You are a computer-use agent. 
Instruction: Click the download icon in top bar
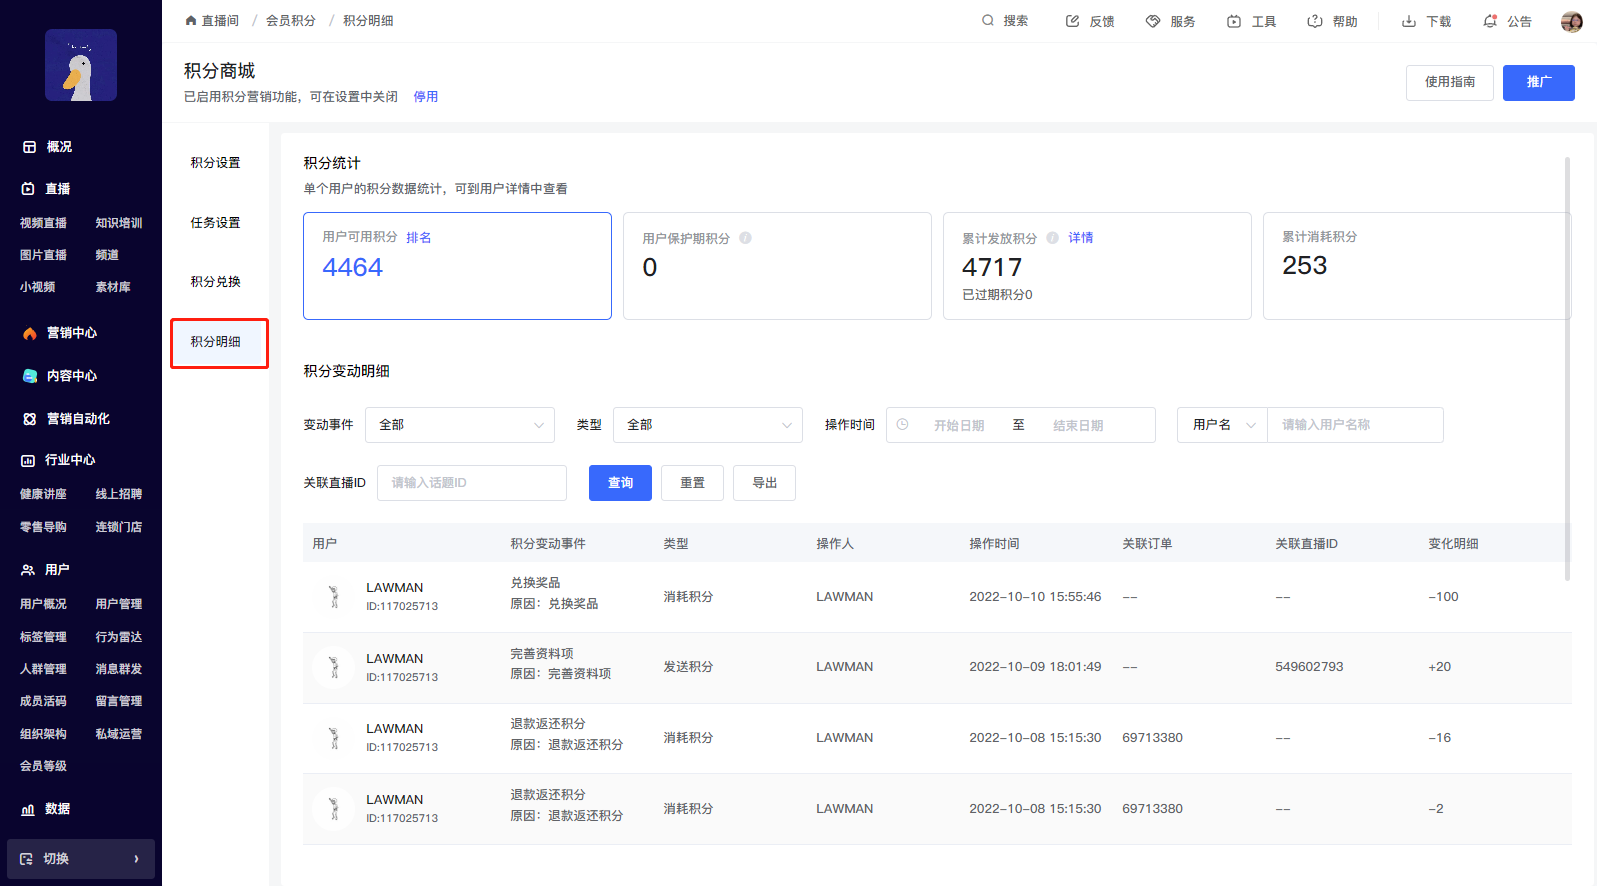click(x=1409, y=21)
